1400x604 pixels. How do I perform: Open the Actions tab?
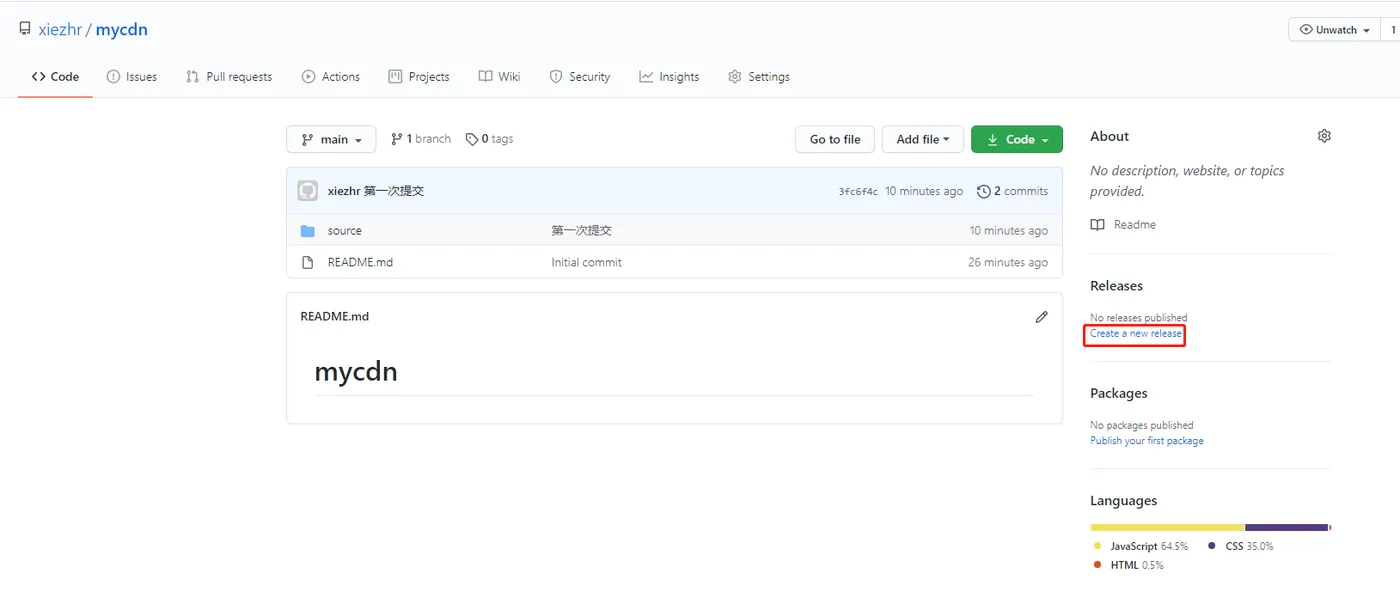point(331,76)
